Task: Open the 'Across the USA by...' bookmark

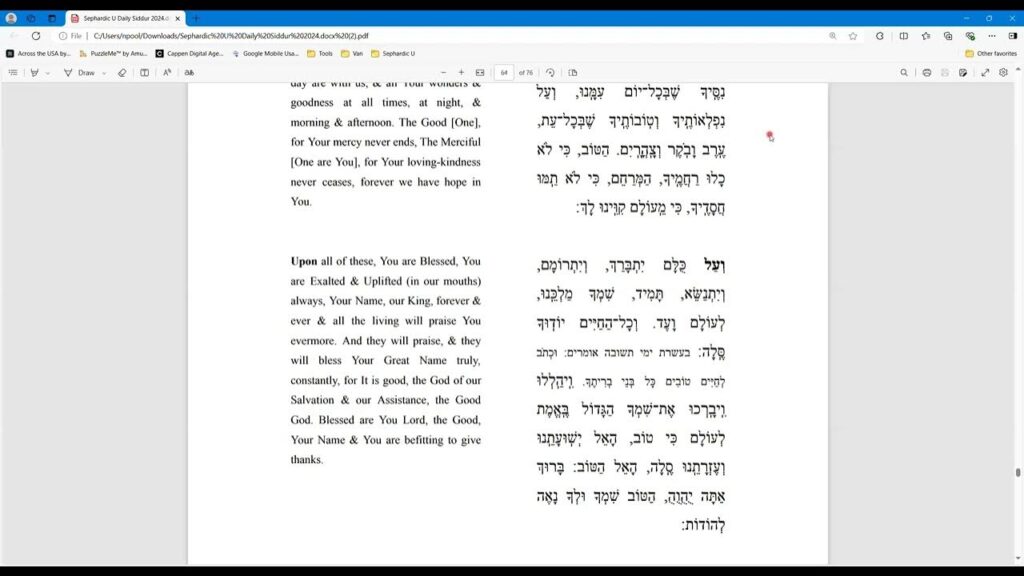Action: pos(38,54)
